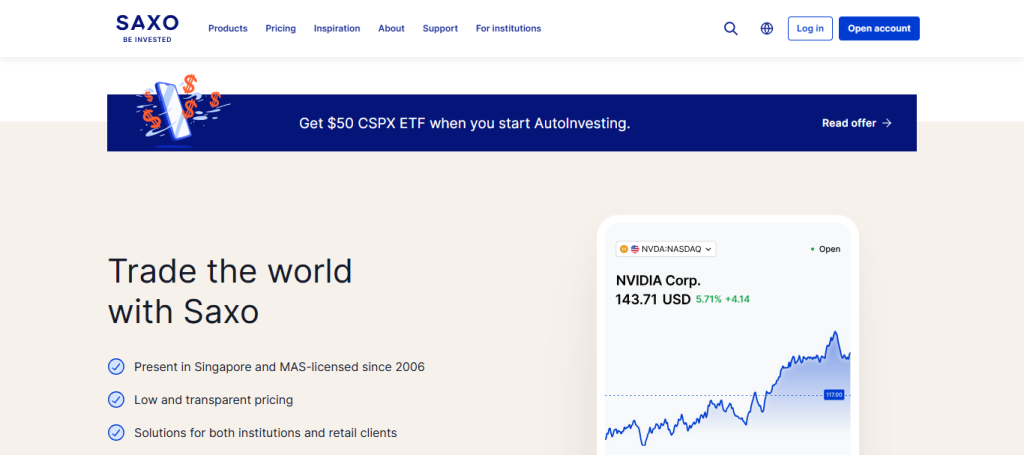Go to For institutions
1024x455 pixels.
[x=508, y=29]
